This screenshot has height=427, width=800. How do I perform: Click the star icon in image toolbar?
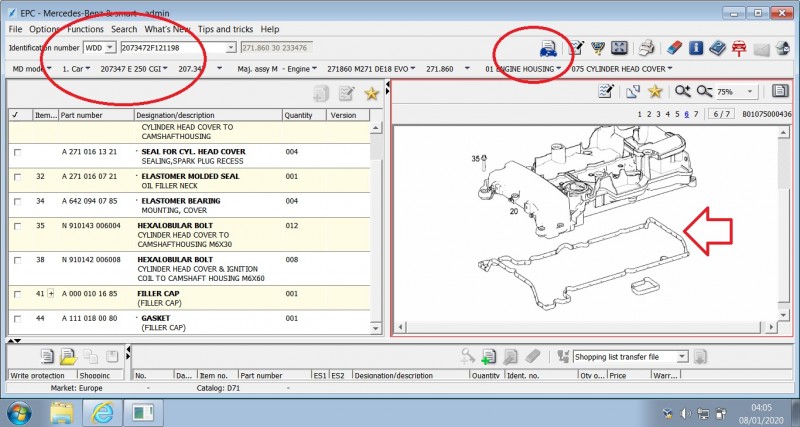(655, 91)
